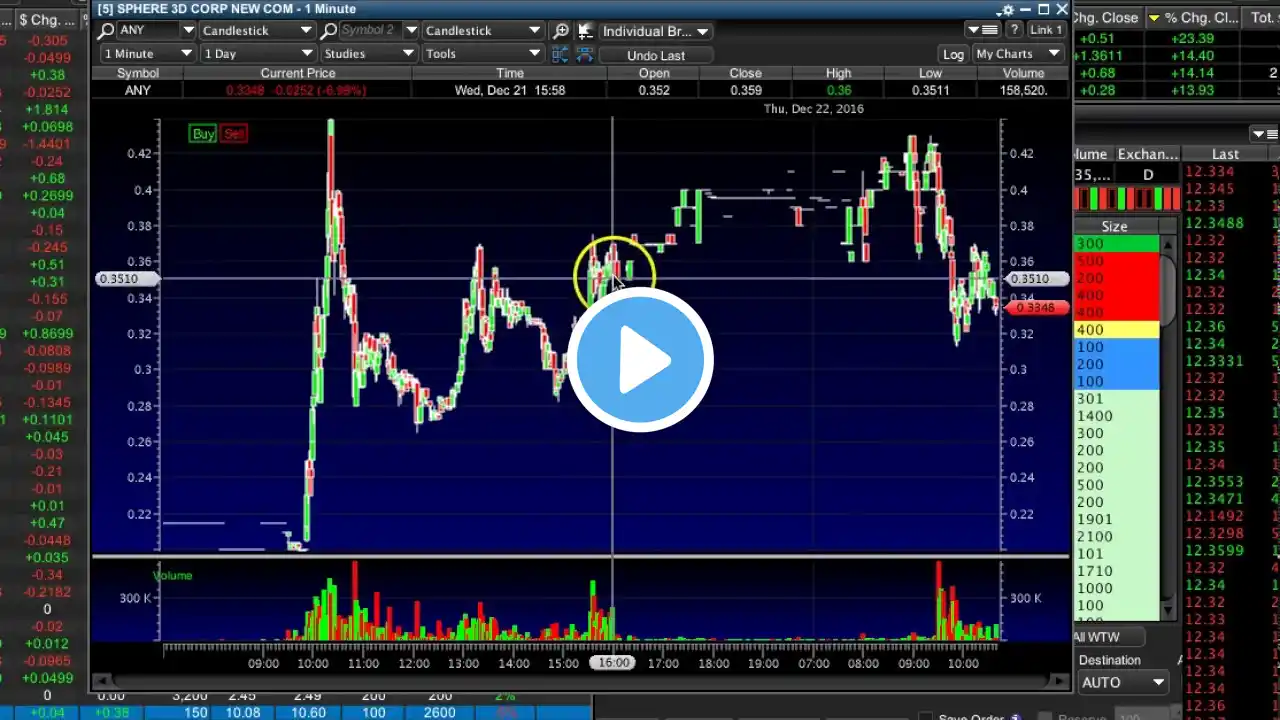1280x720 pixels.
Task: Open the AUTO destination dropdown
Action: pyautogui.click(x=1159, y=683)
